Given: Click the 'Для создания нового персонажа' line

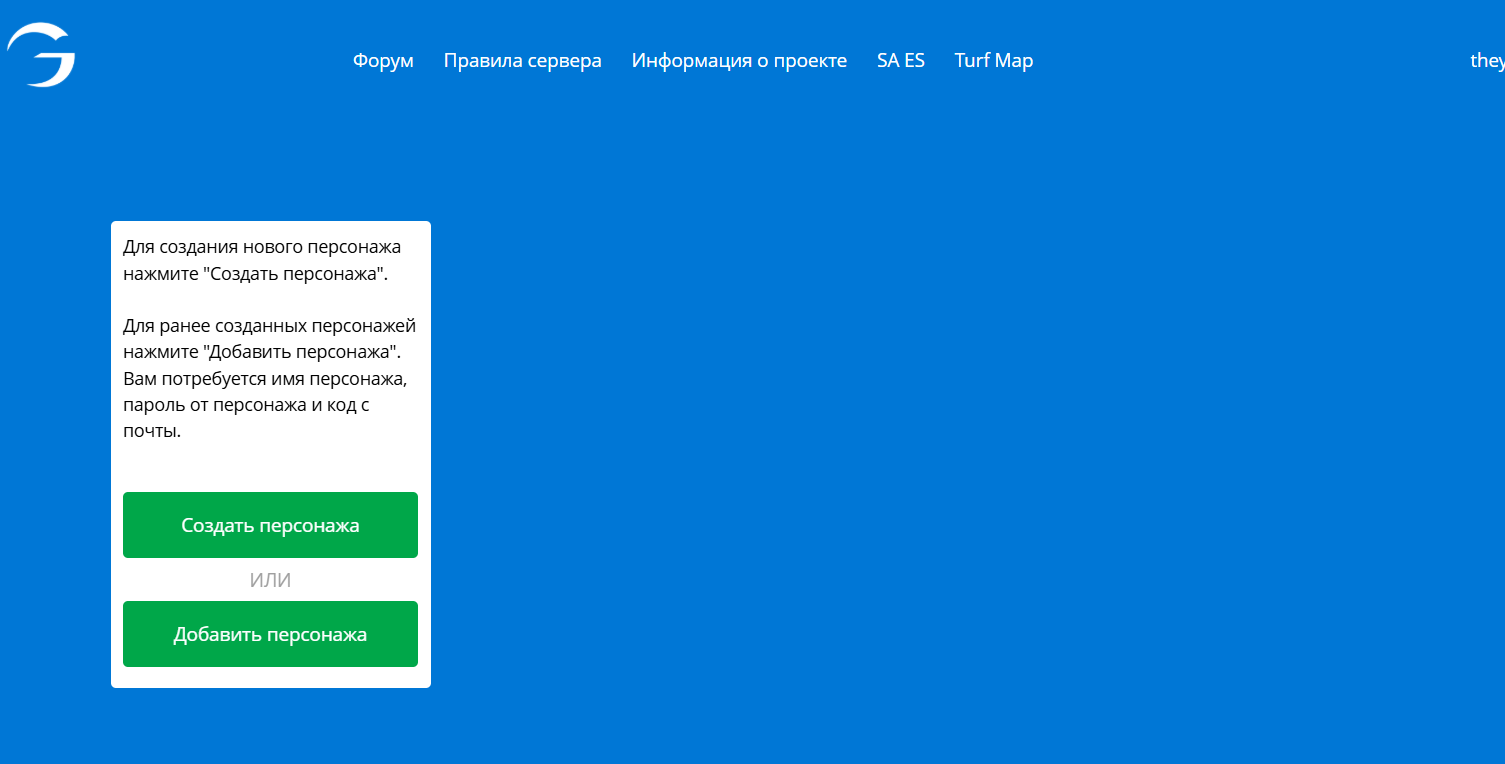Looking at the screenshot, I should click(x=262, y=247).
